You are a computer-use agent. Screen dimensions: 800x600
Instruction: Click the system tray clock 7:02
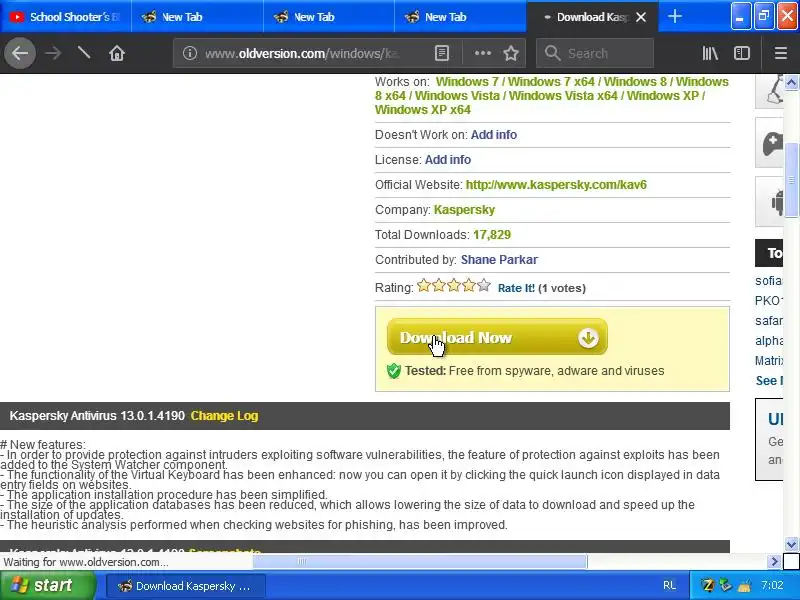[772, 585]
